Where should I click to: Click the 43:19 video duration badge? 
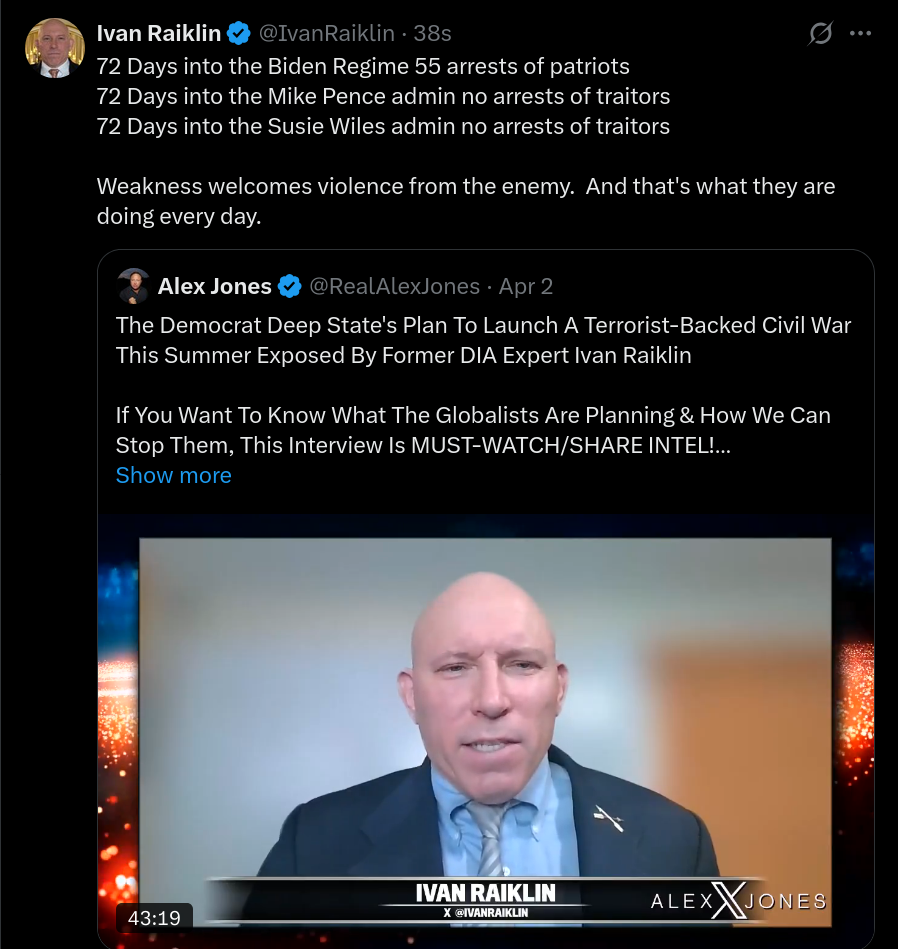154,918
